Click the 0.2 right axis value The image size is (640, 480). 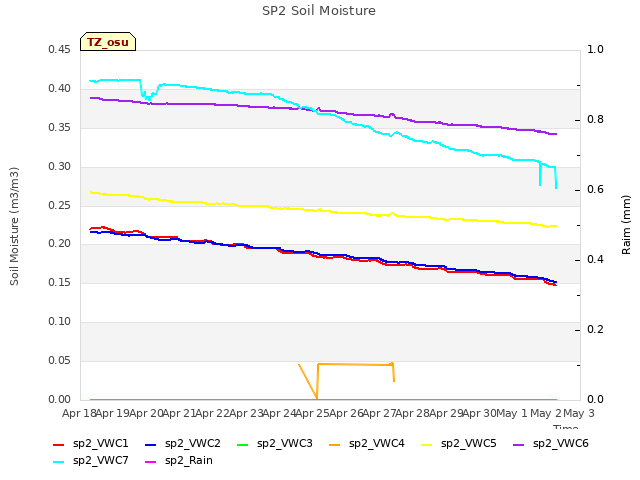point(595,330)
